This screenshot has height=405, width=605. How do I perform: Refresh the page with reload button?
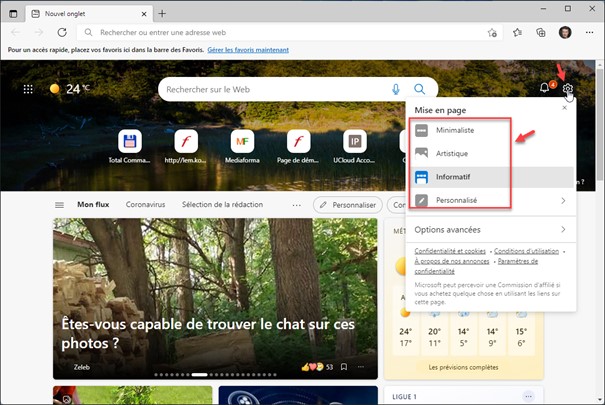pos(62,32)
